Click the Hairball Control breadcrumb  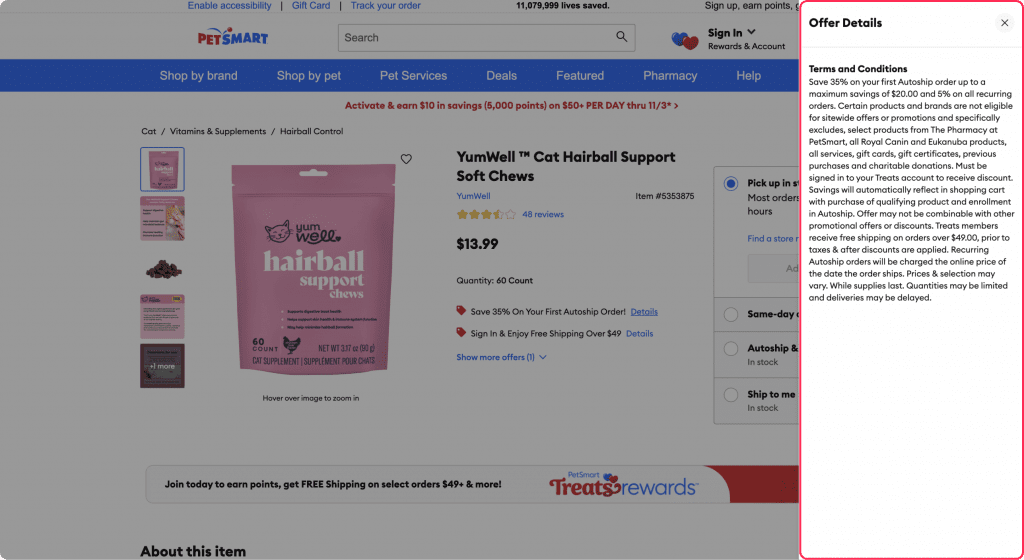312,131
